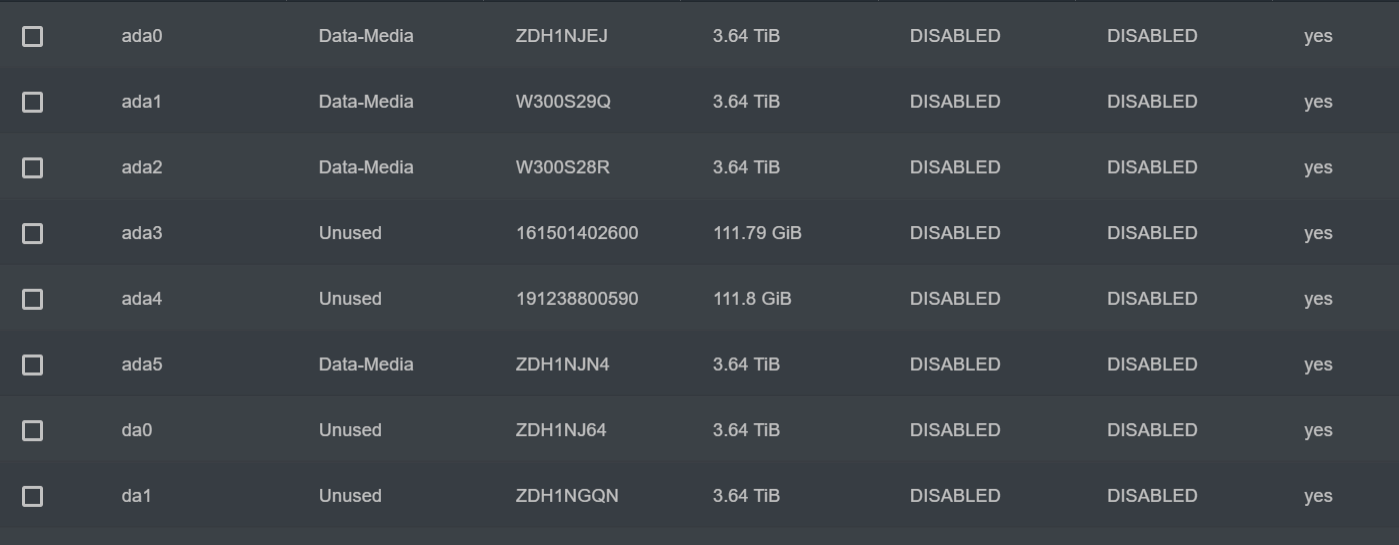The image size is (1399, 545).
Task: Toggle the checkbox for ada3
Action: pos(33,233)
